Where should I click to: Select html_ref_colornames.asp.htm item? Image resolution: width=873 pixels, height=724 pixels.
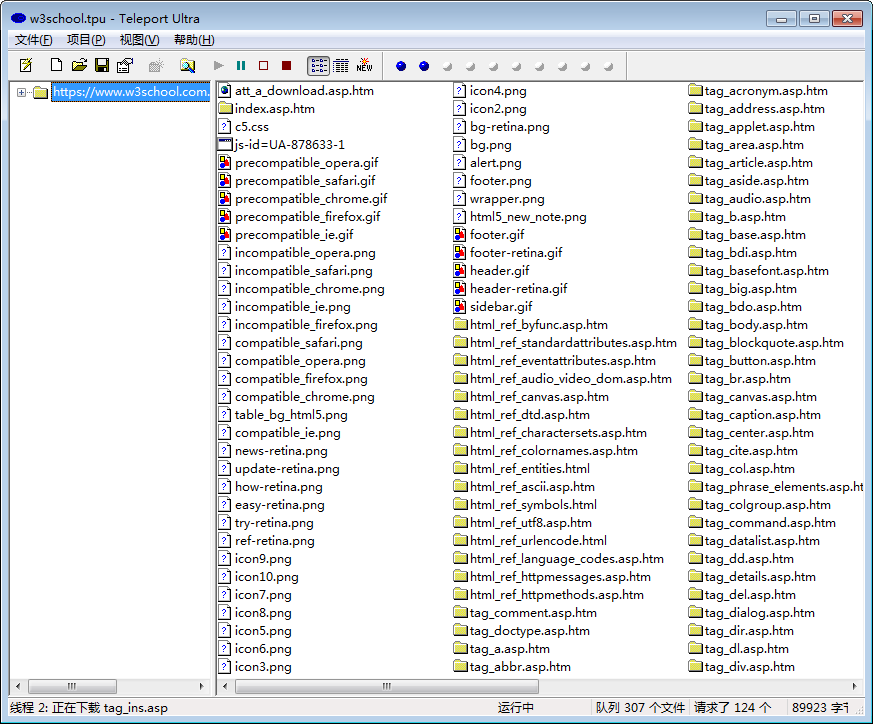(553, 451)
